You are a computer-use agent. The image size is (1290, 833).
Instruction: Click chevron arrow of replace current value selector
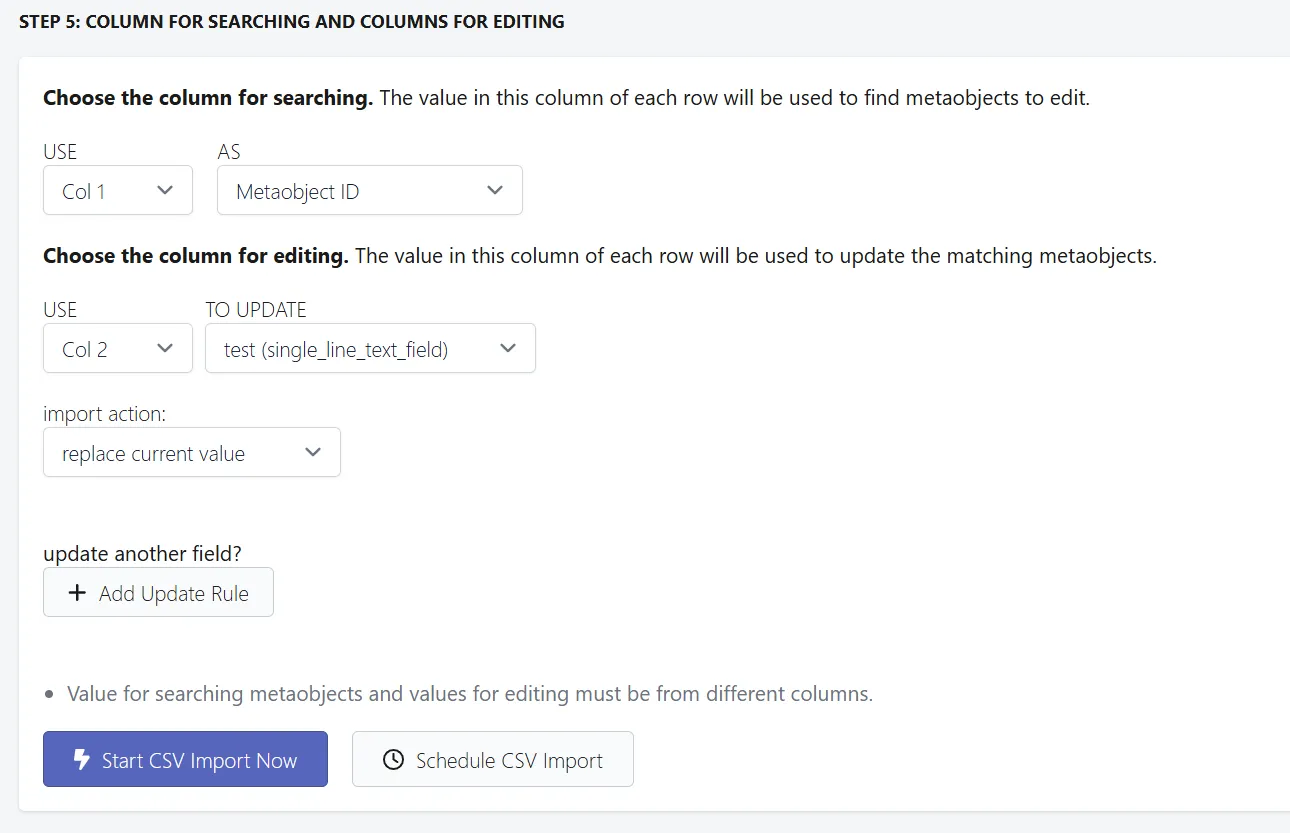(x=313, y=452)
